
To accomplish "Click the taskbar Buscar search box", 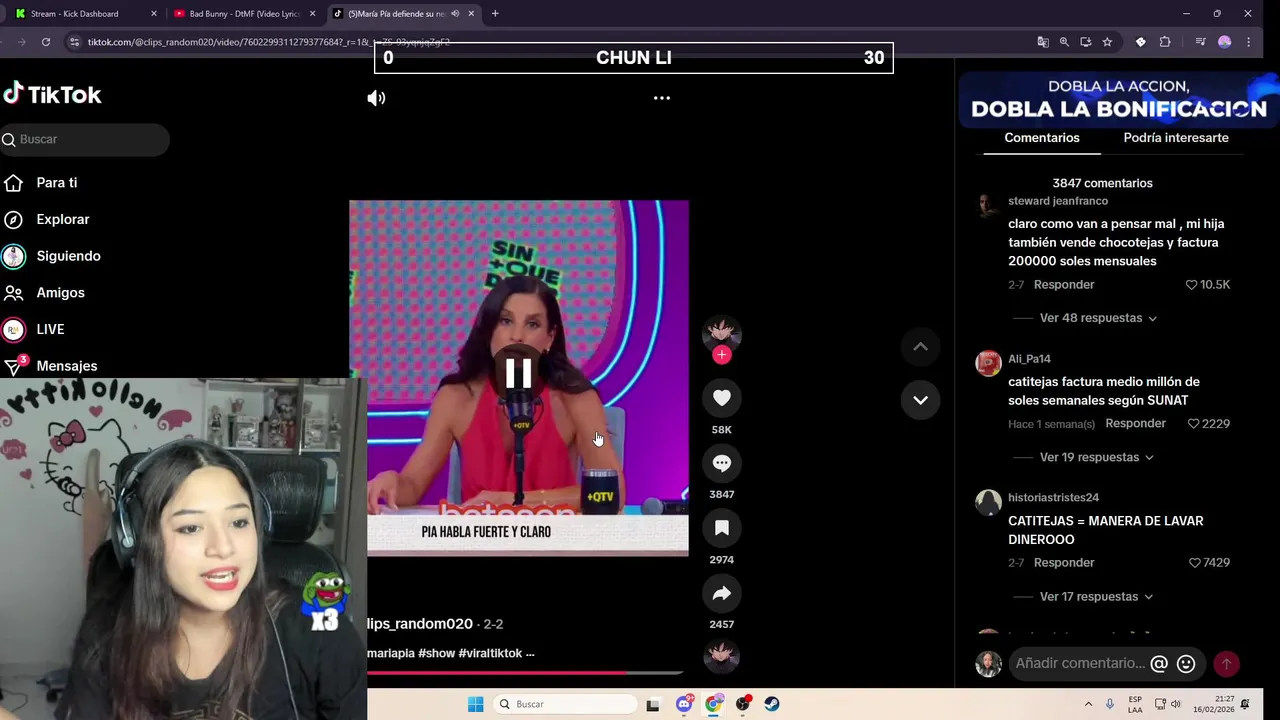I will [x=566, y=704].
